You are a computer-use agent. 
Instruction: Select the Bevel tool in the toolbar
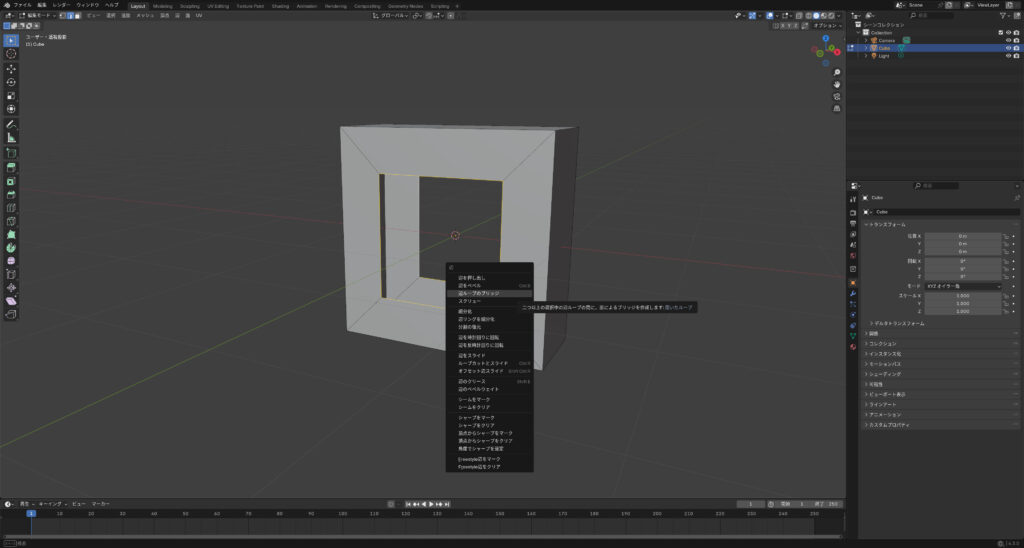11,195
